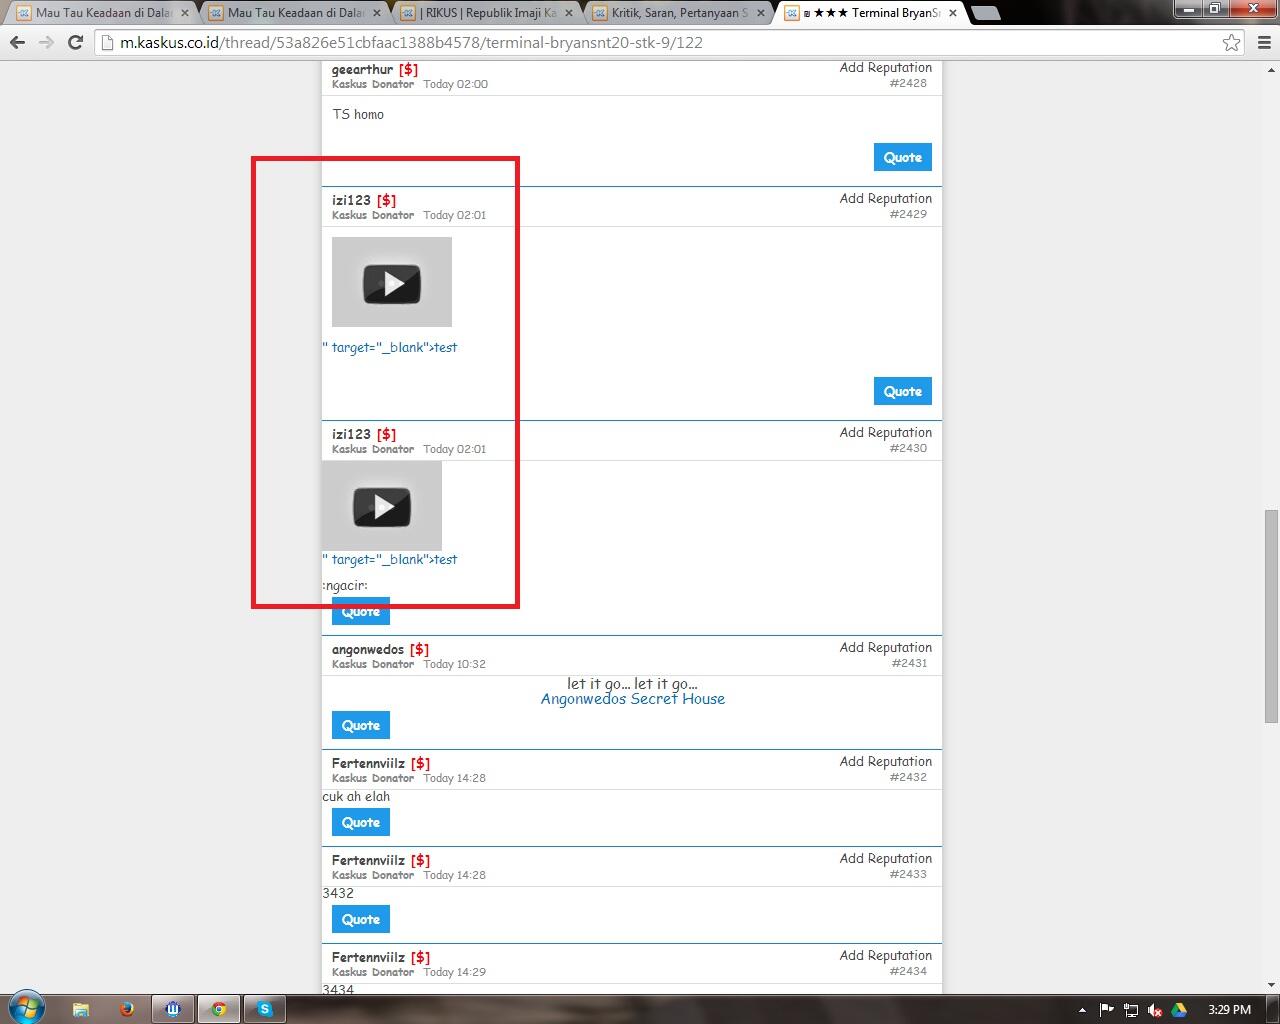Open the permalink of post #2429
The height and width of the screenshot is (1024, 1280).
point(908,214)
